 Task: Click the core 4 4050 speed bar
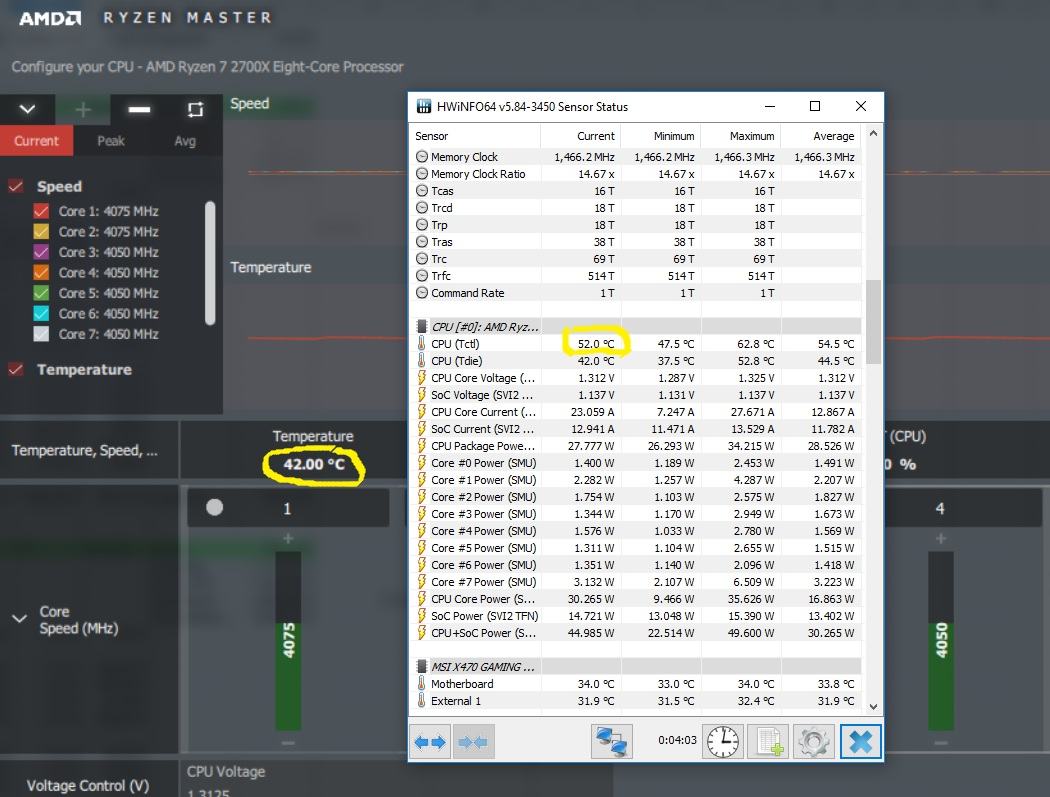point(941,640)
